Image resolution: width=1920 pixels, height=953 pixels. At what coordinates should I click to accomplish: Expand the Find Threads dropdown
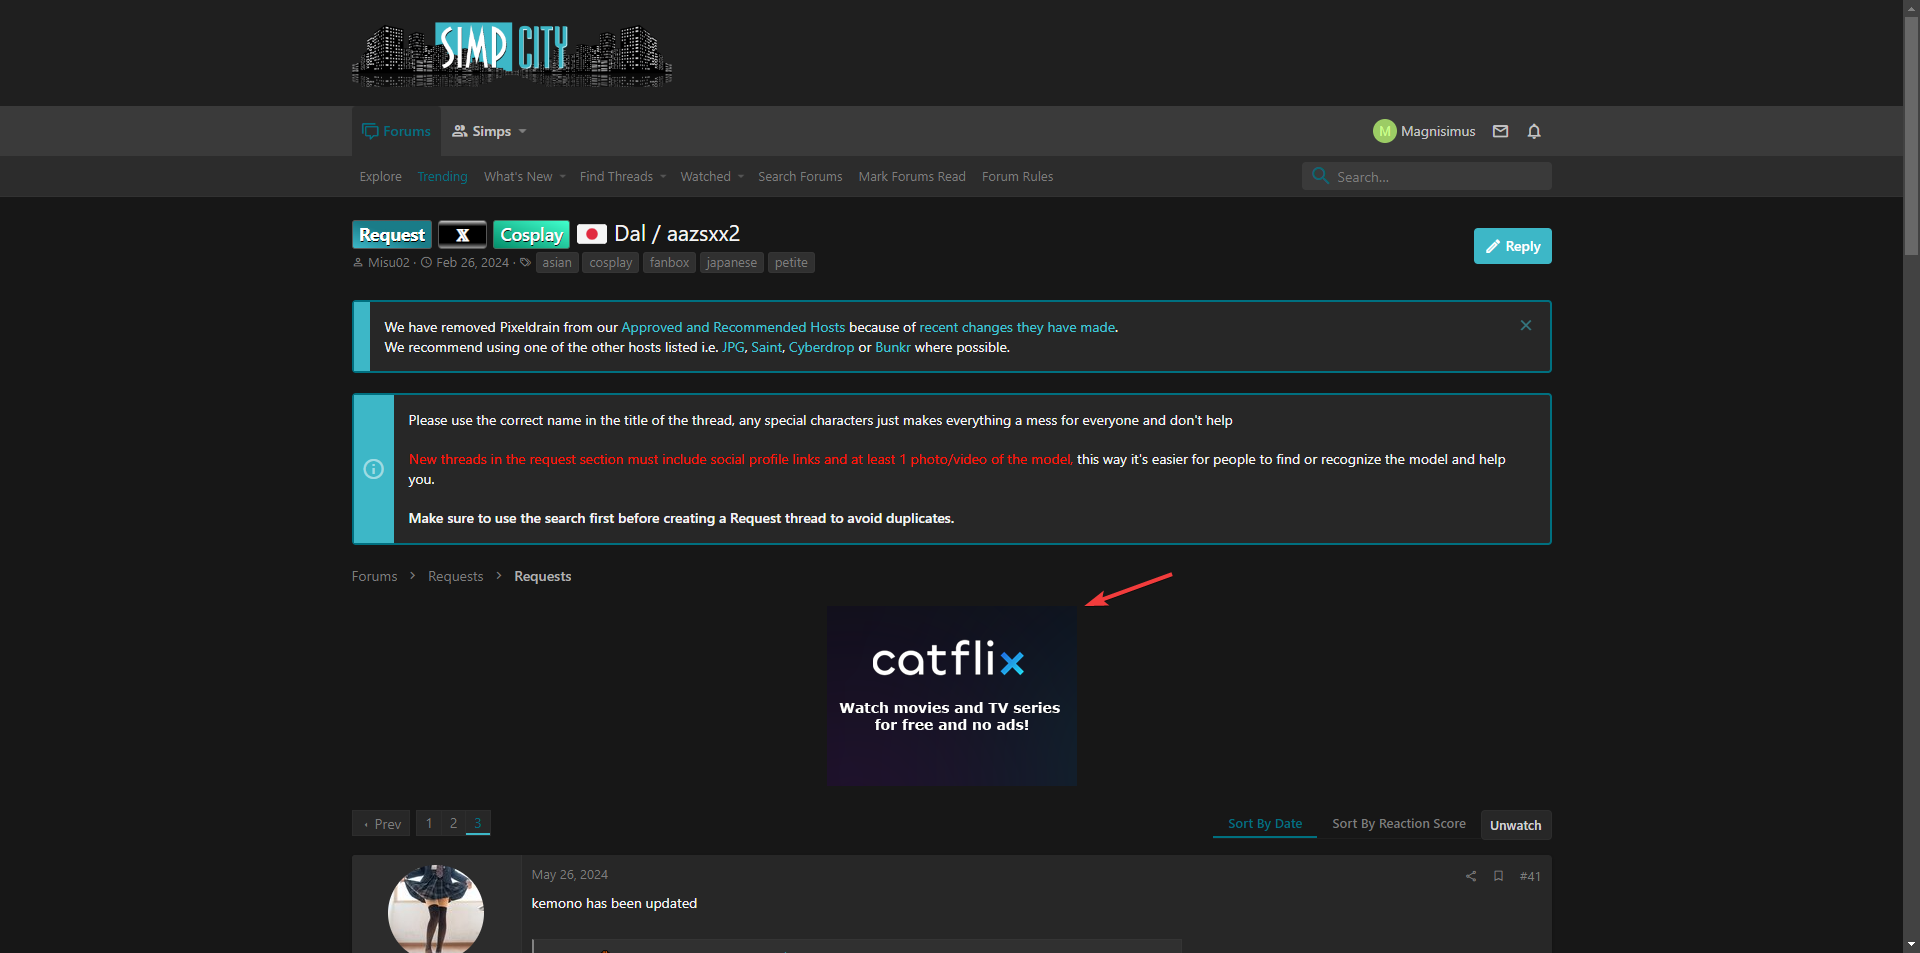click(x=663, y=177)
